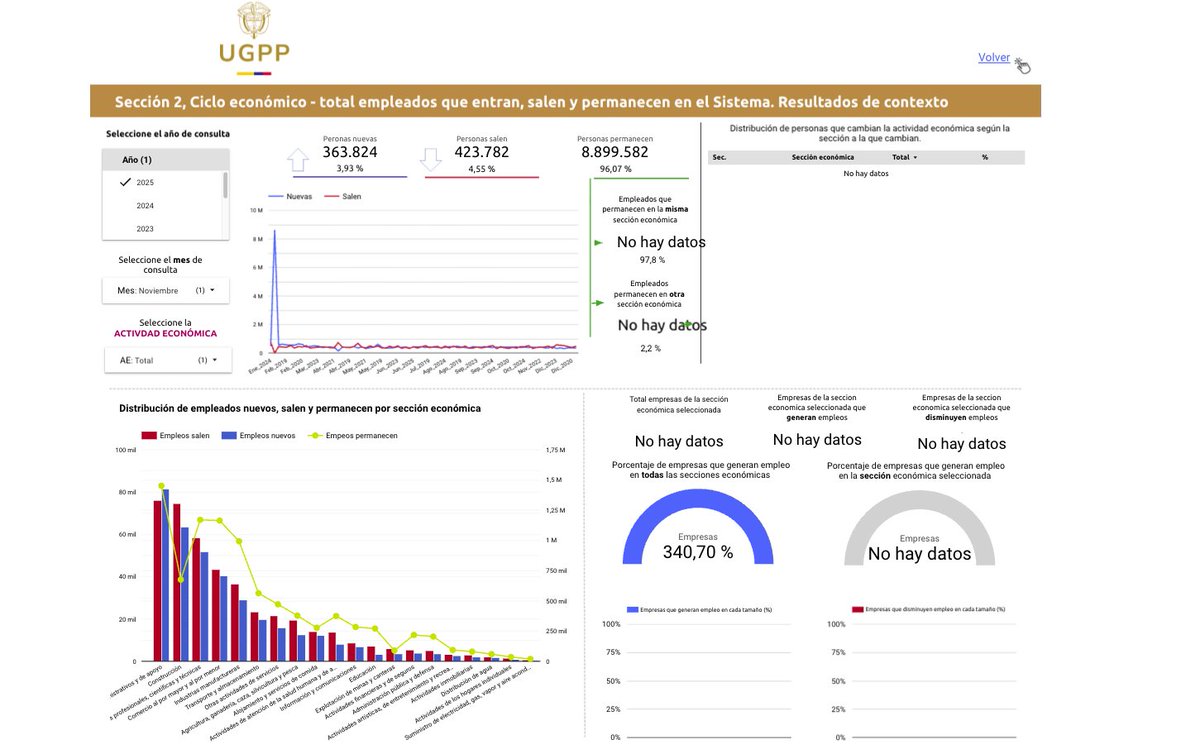Image resolution: width=1200 pixels, height=754 pixels.
Task: Click the 363.824 Personas nuevas value
Action: [x=350, y=153]
